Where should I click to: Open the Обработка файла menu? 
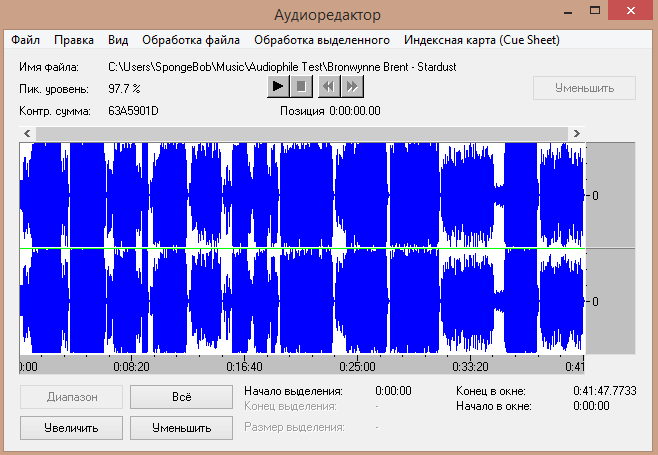[191, 40]
